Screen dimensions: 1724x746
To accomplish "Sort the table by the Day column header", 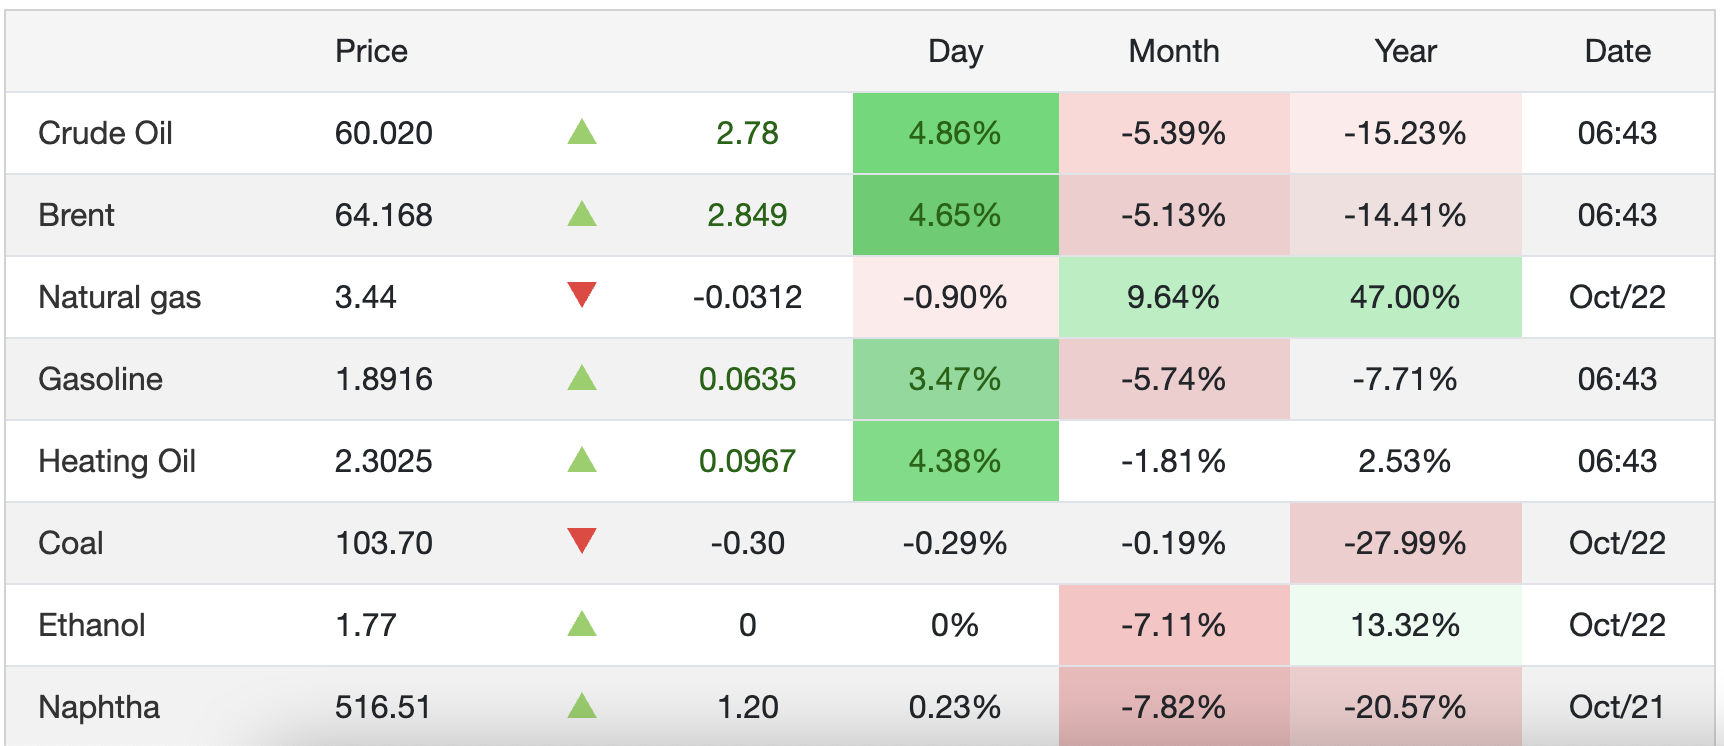I will pos(955,51).
